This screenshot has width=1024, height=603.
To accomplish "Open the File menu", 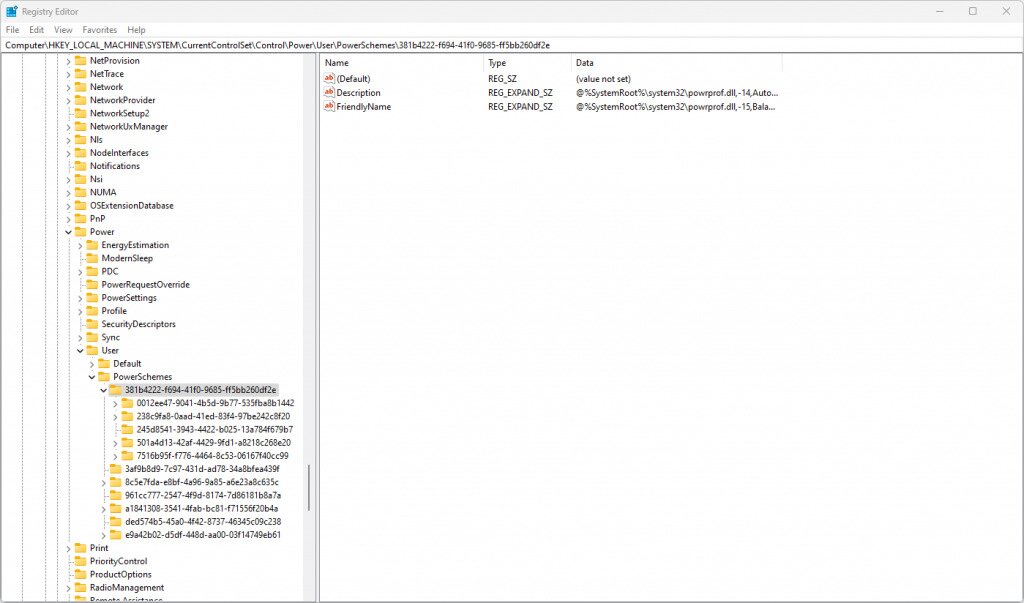I will click(x=13, y=30).
